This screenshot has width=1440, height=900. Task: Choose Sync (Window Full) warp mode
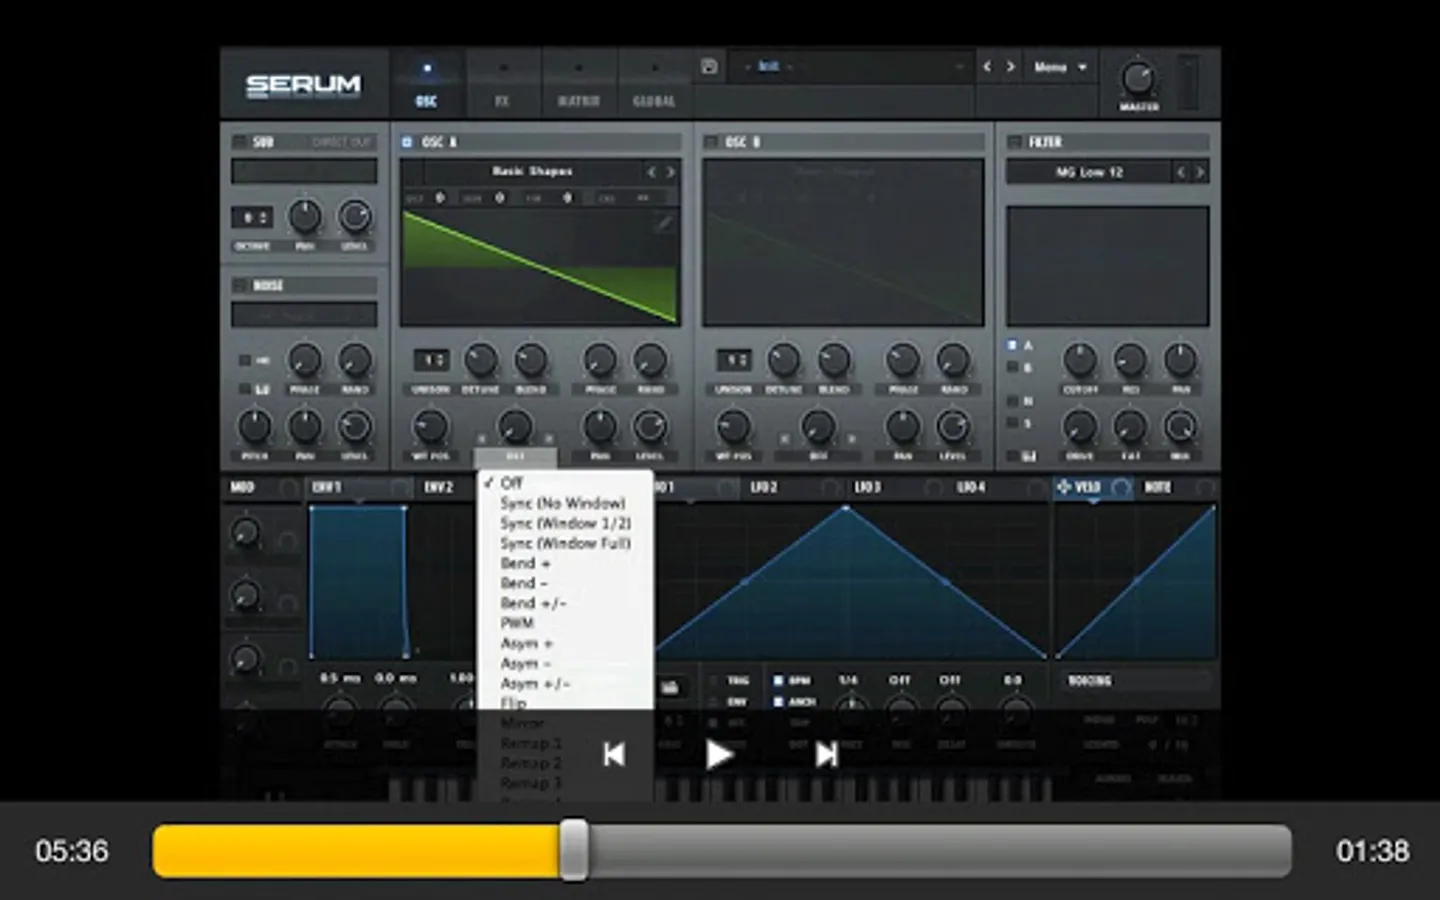[x=566, y=543]
